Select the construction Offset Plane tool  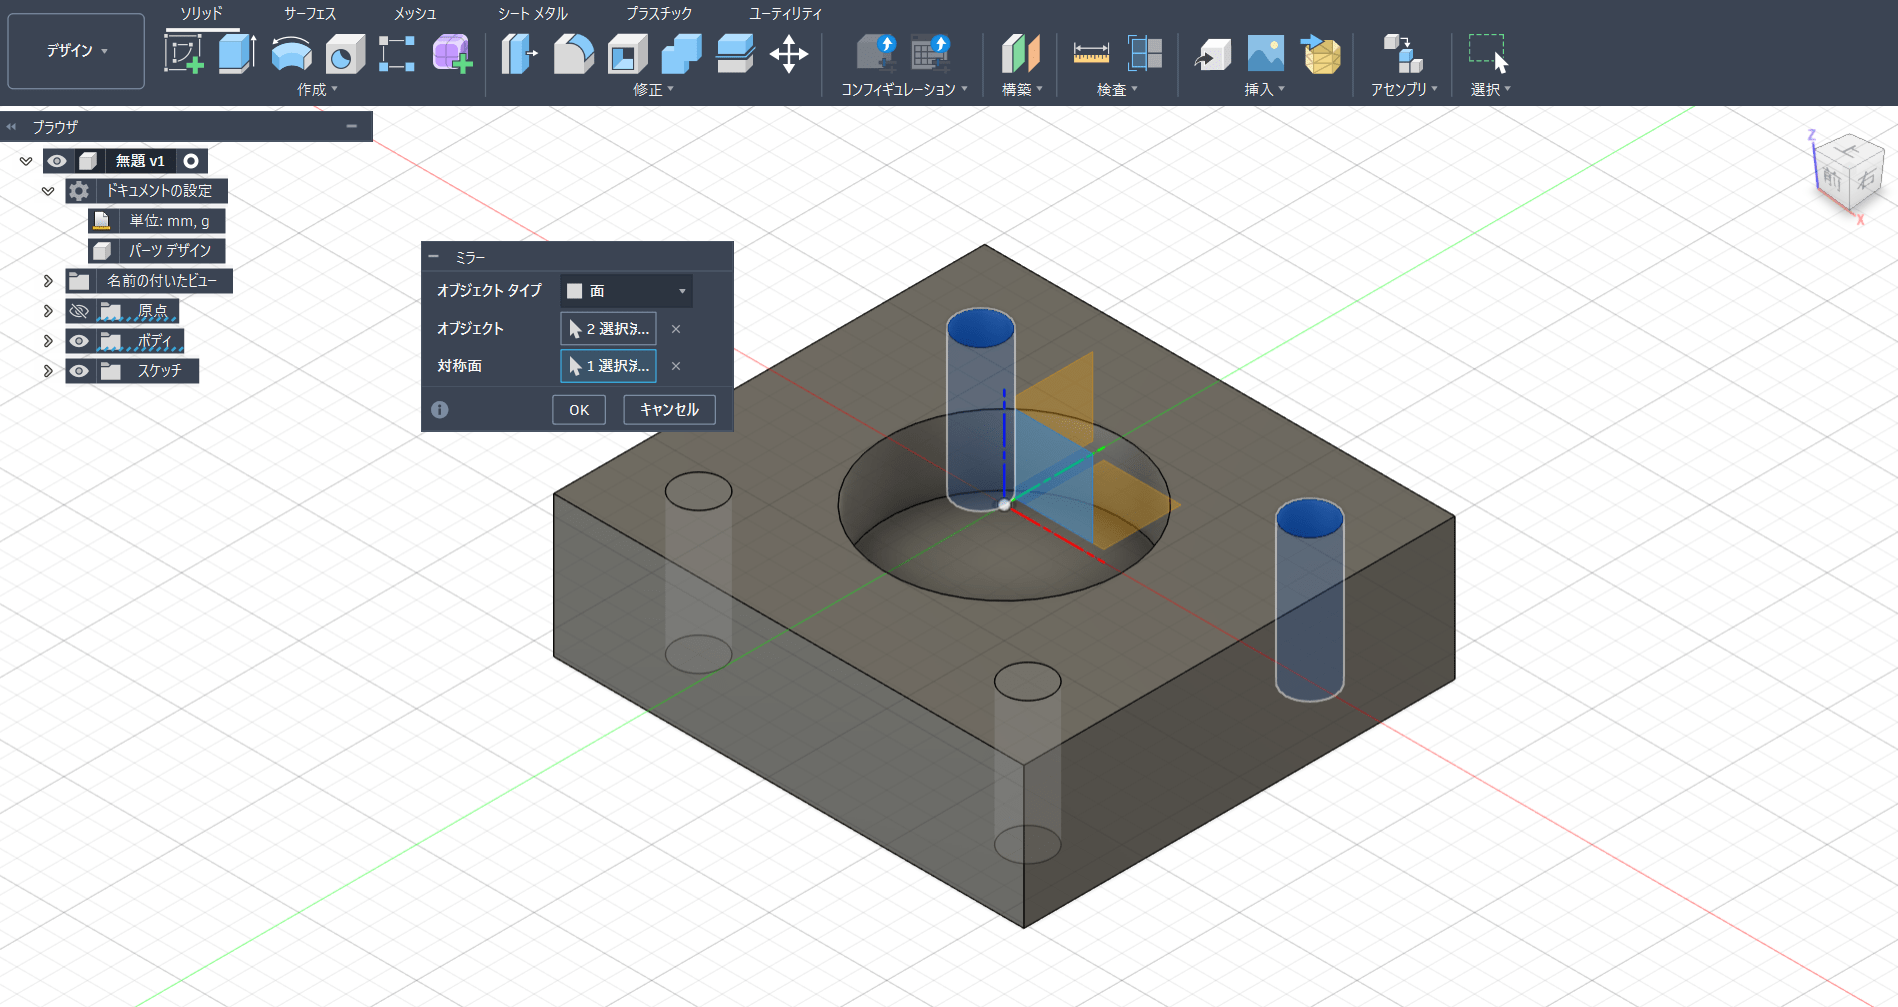[1021, 54]
